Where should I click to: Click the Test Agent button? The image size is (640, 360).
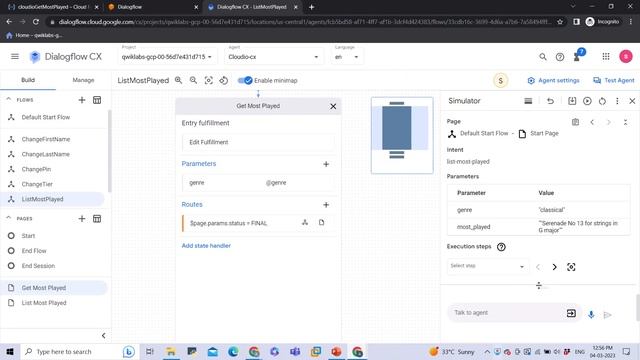pyautogui.click(x=613, y=80)
